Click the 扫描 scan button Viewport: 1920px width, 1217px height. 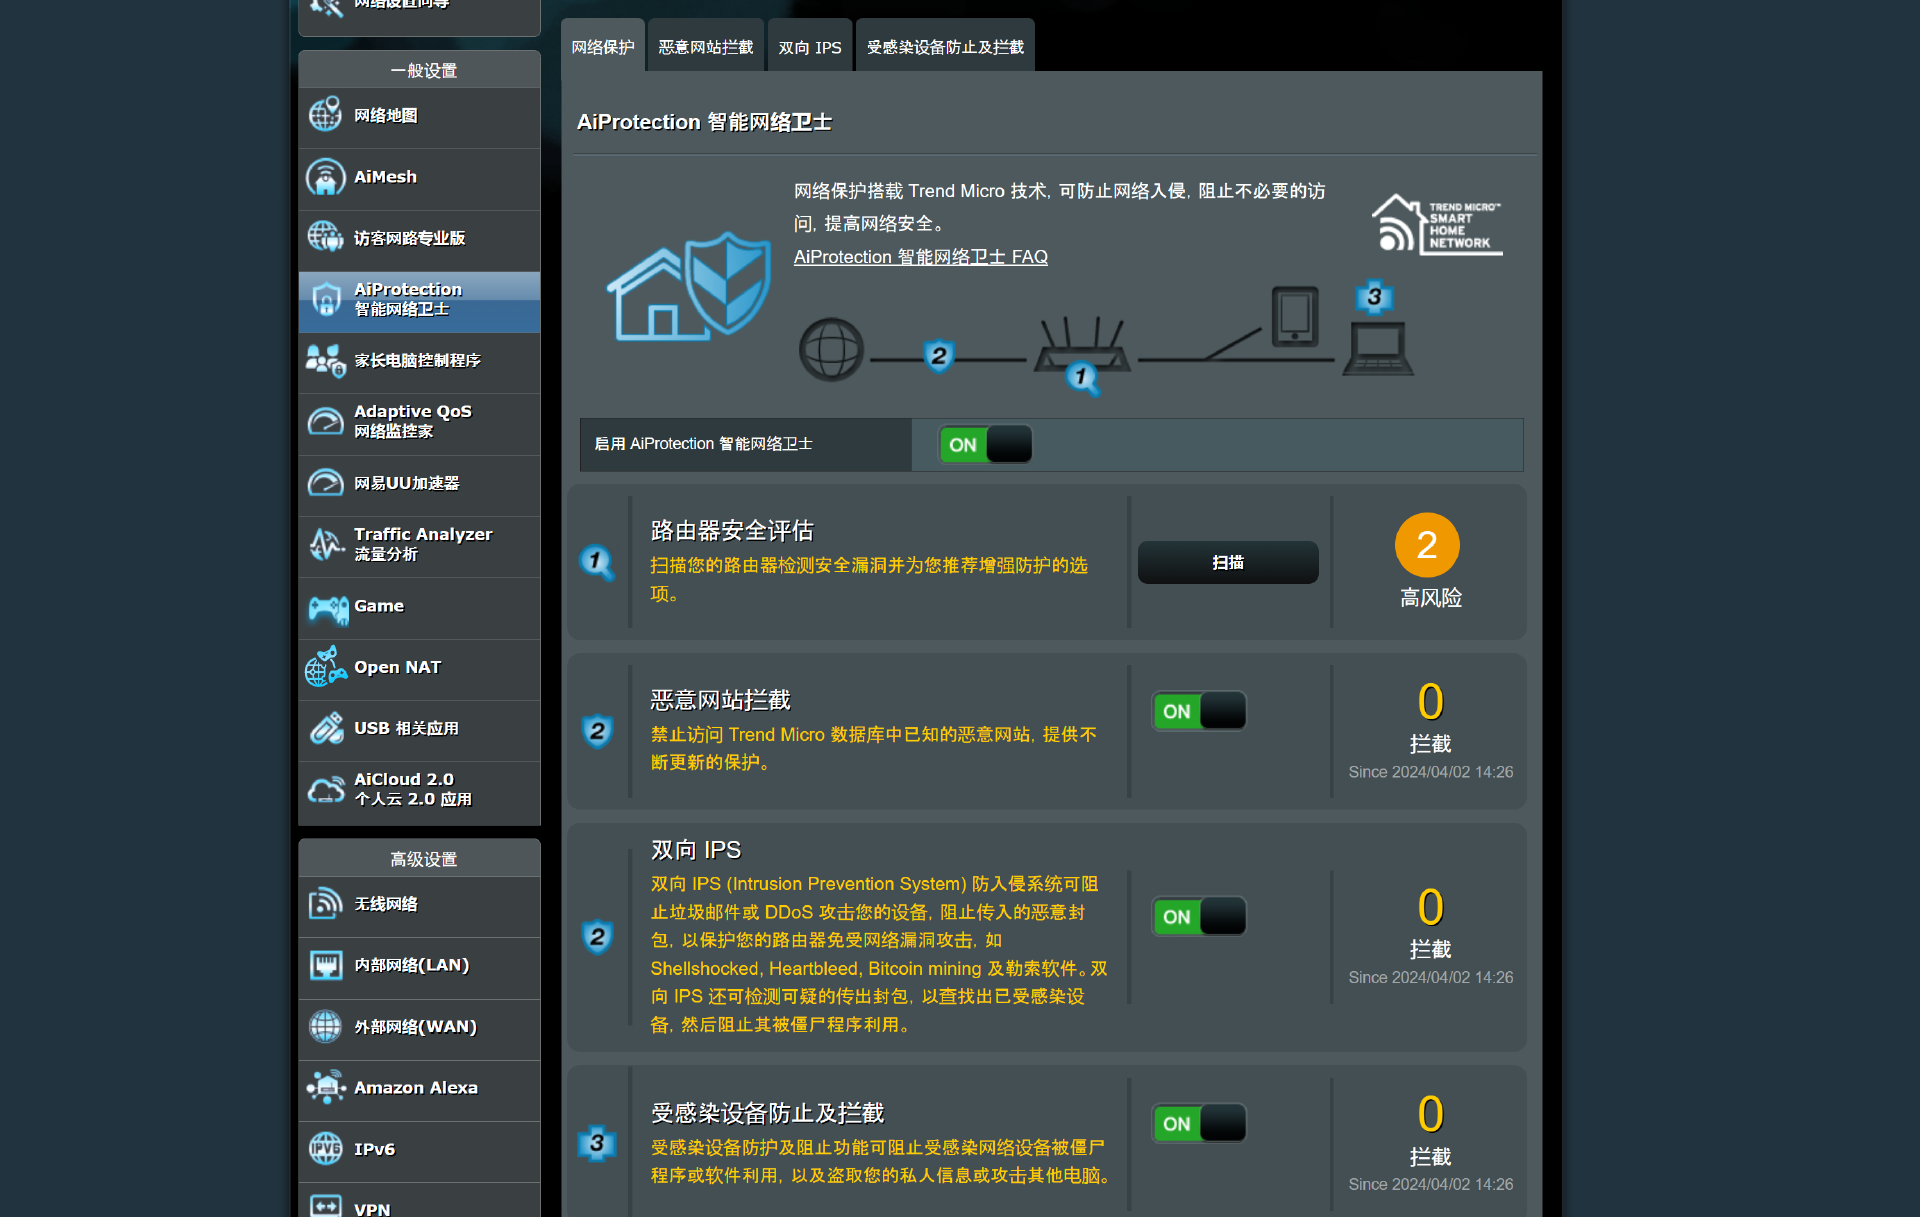pyautogui.click(x=1227, y=562)
